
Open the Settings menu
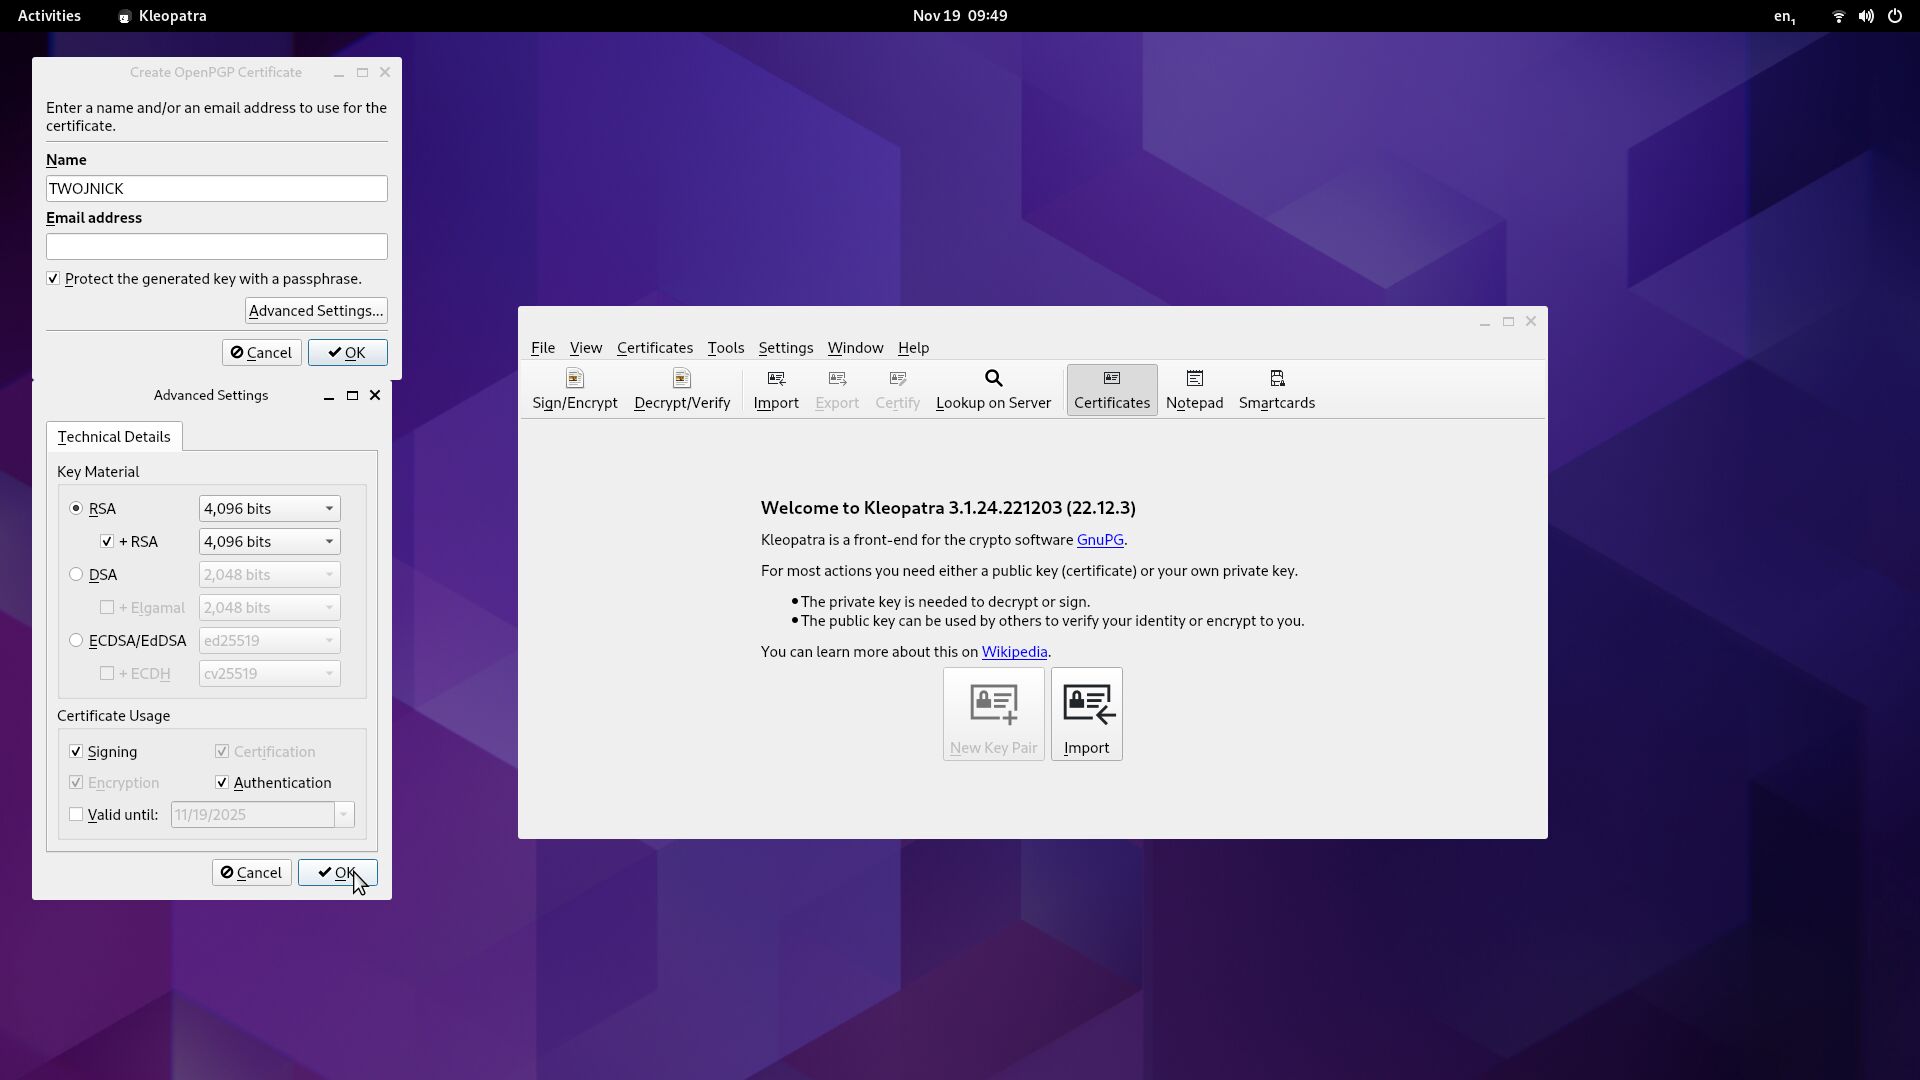[785, 348]
